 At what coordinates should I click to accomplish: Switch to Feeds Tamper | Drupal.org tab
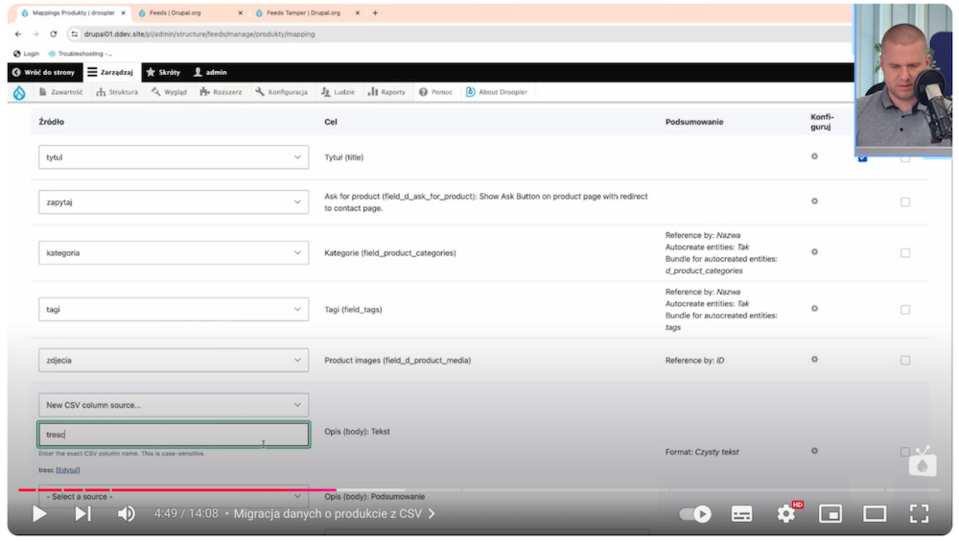pyautogui.click(x=303, y=13)
